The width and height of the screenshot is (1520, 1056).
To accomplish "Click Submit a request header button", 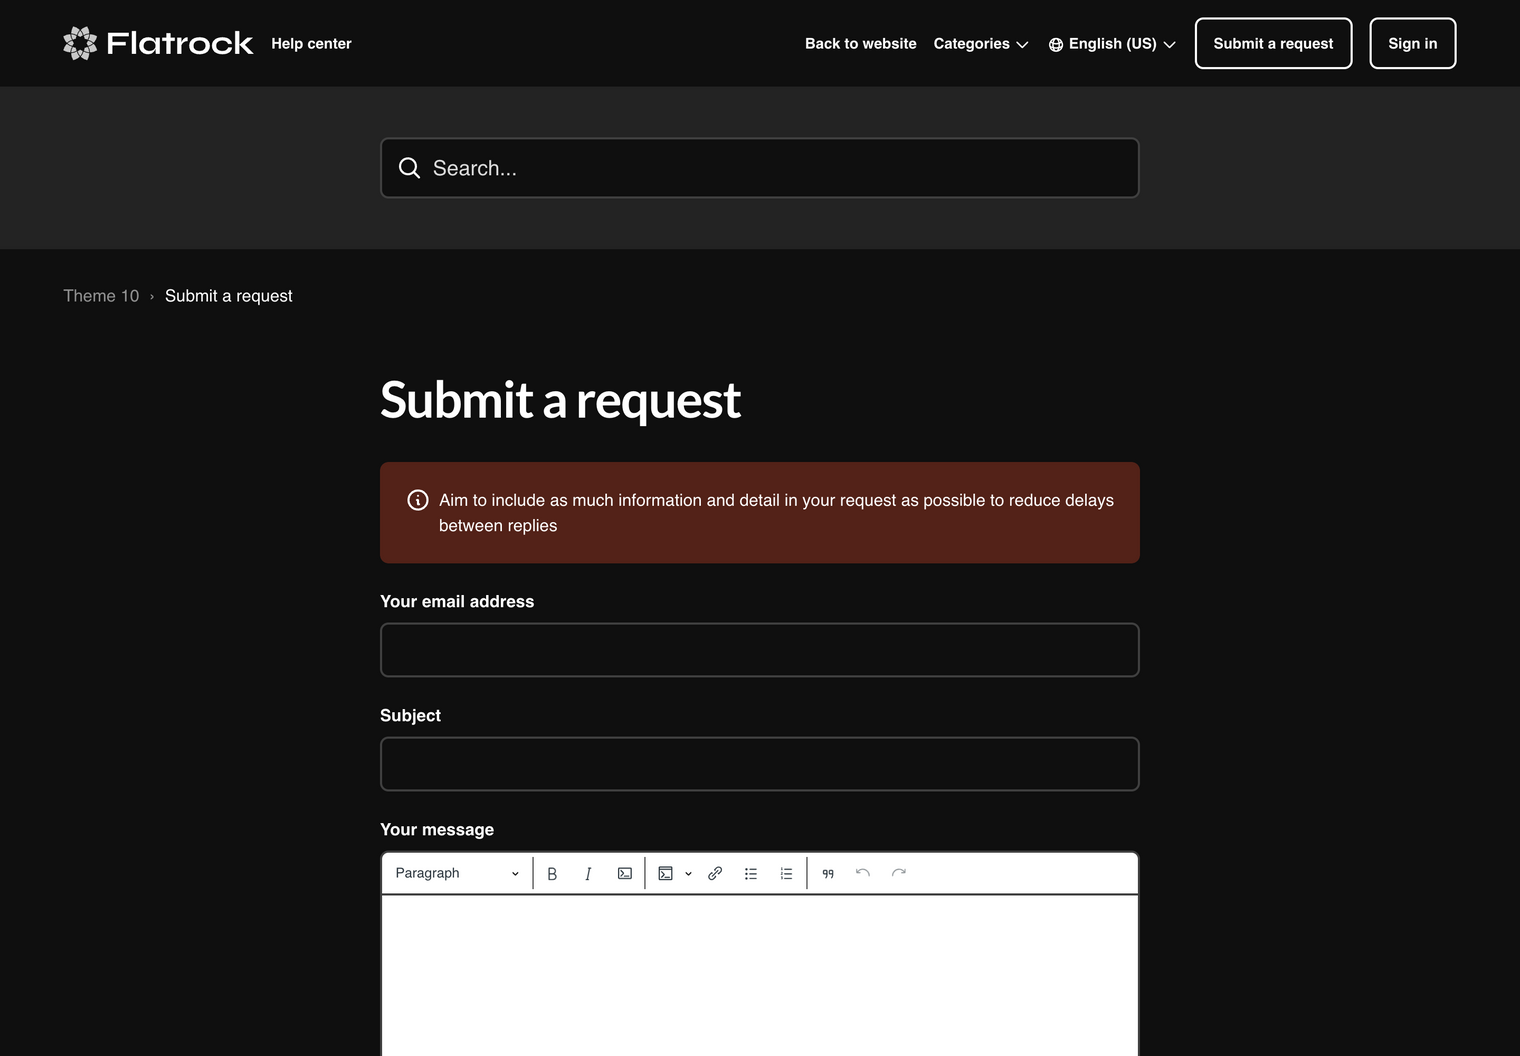I will (x=1273, y=44).
